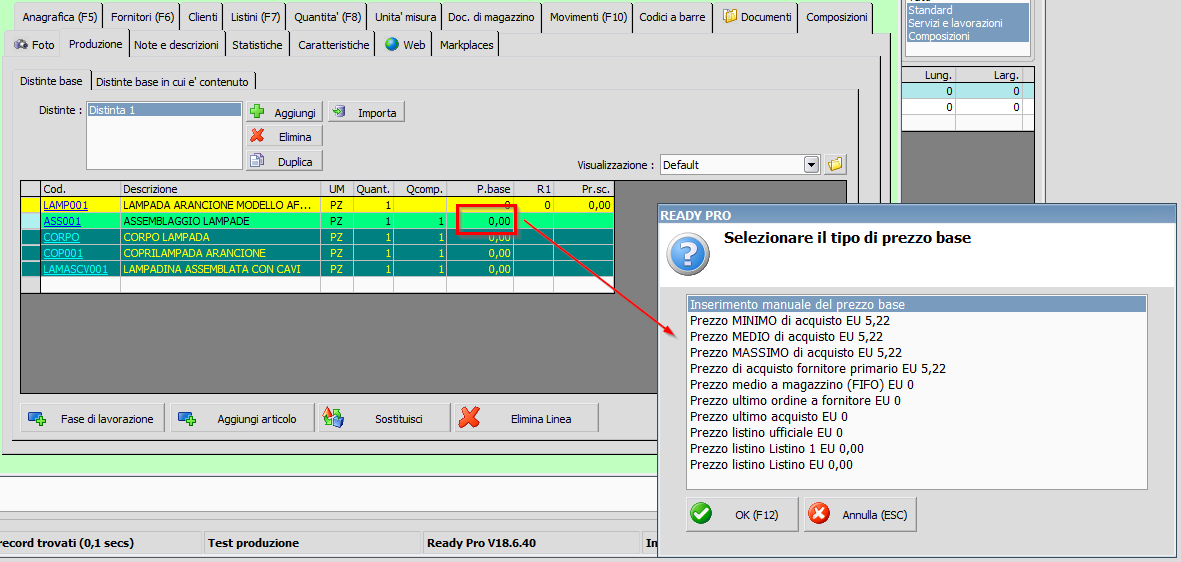Open the folder icon beside Visualizzazione dropdown

tap(834, 164)
